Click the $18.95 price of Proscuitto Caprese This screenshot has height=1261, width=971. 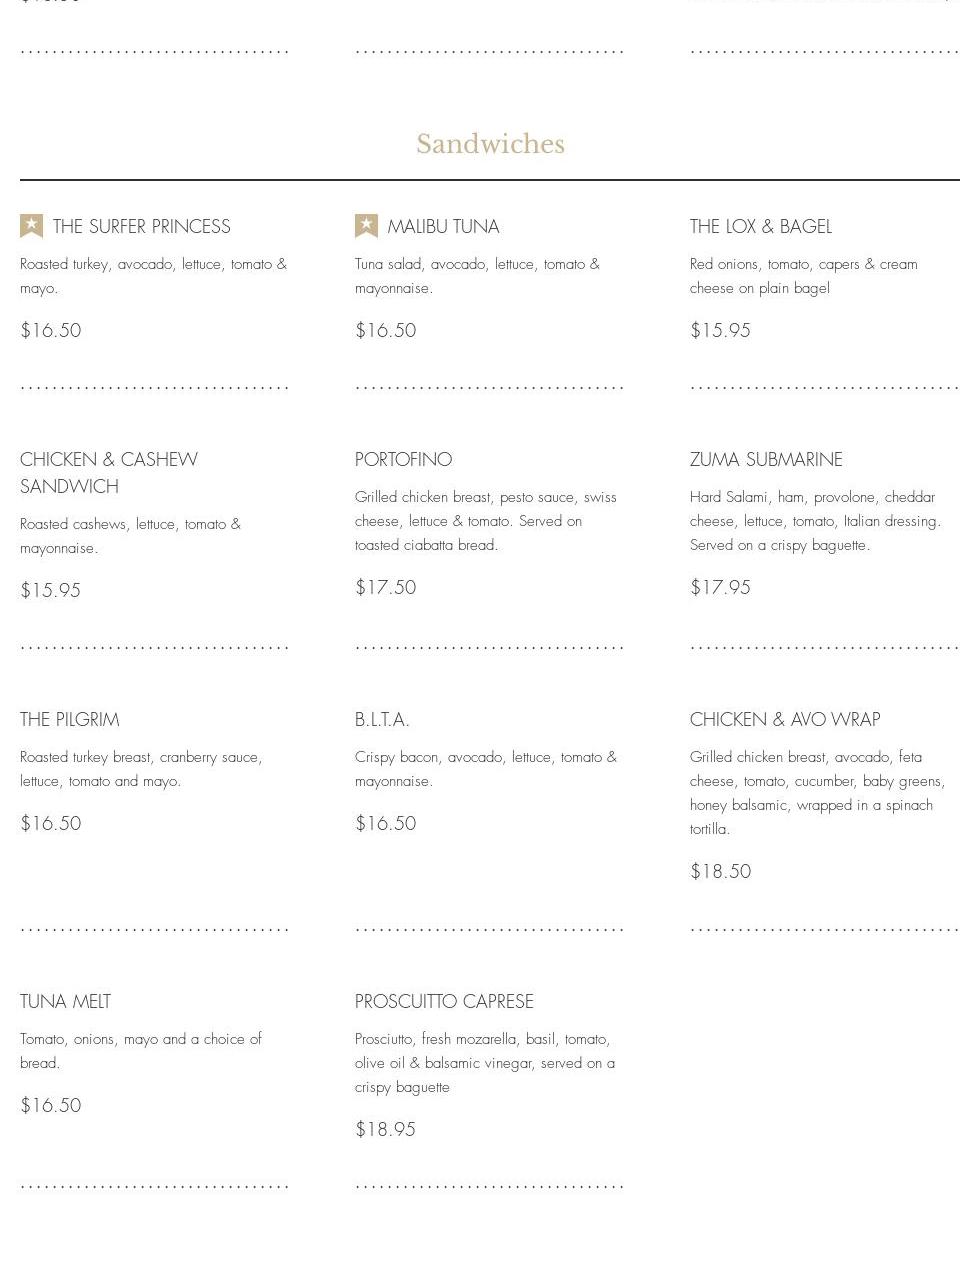pyautogui.click(x=385, y=1130)
